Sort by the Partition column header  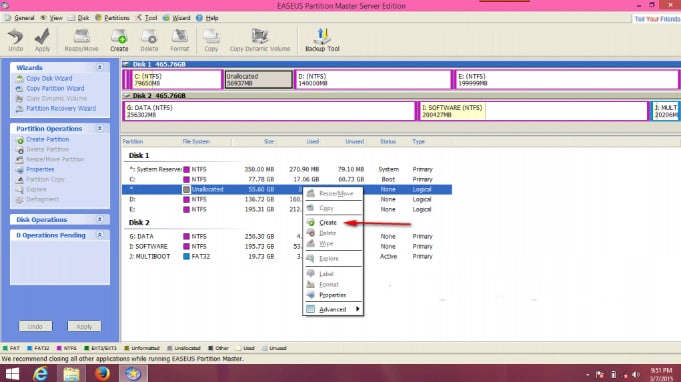pos(133,142)
